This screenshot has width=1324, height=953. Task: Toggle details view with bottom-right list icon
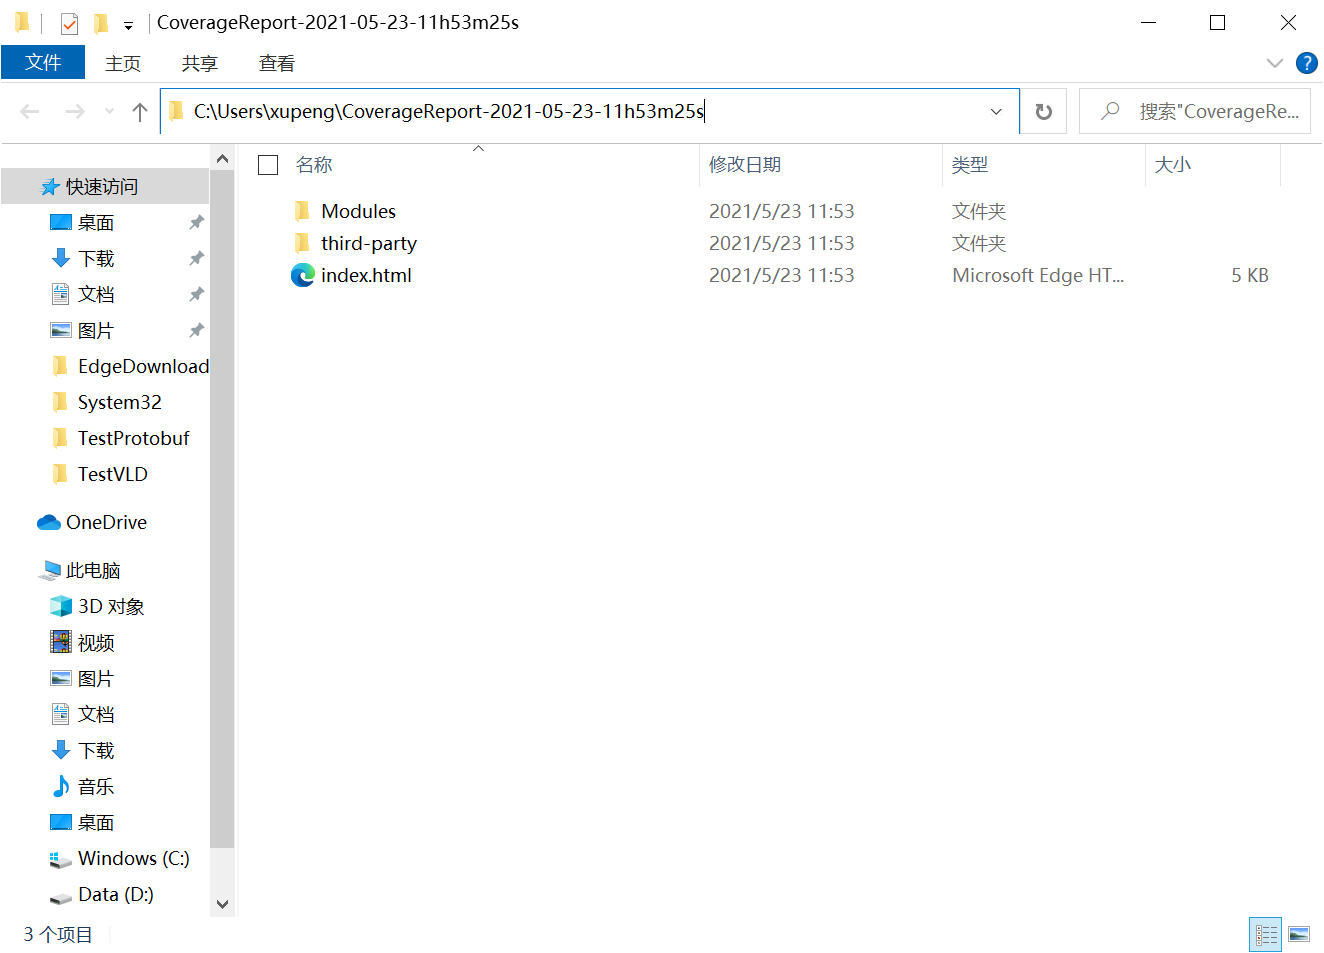(x=1265, y=934)
